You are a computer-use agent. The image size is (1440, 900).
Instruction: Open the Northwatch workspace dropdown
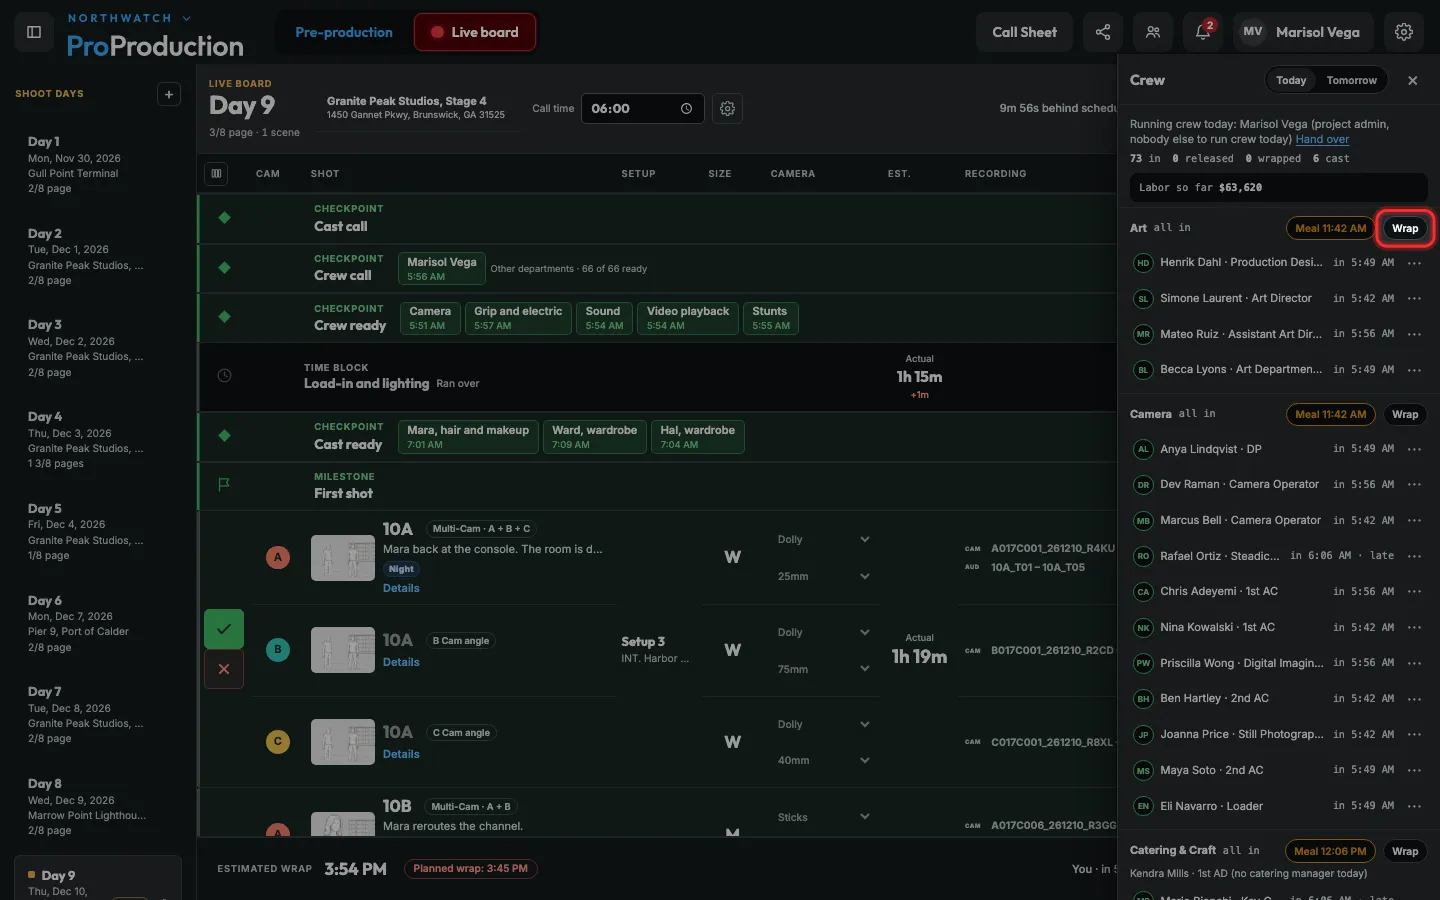pos(129,18)
